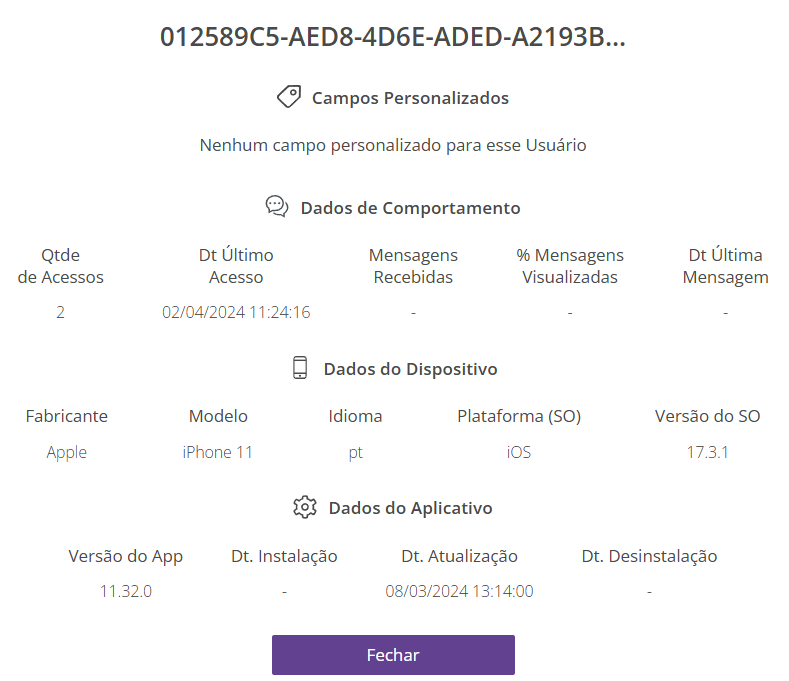Select the iPhone 11 model value

point(218,452)
